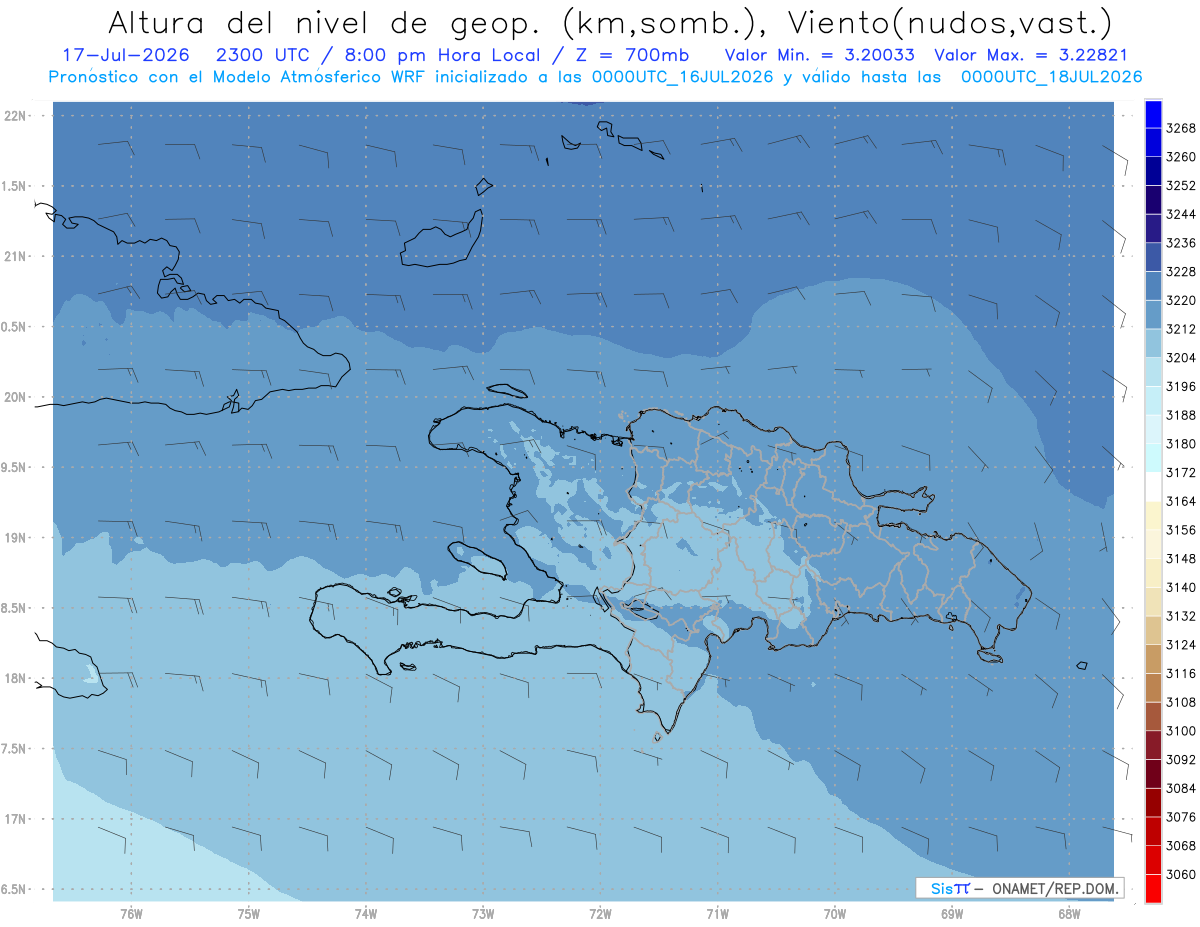Click the '0000UTC_16JUL2026' initialization time
Image resolution: width=1200 pixels, height=927 pixels.
click(x=683, y=77)
